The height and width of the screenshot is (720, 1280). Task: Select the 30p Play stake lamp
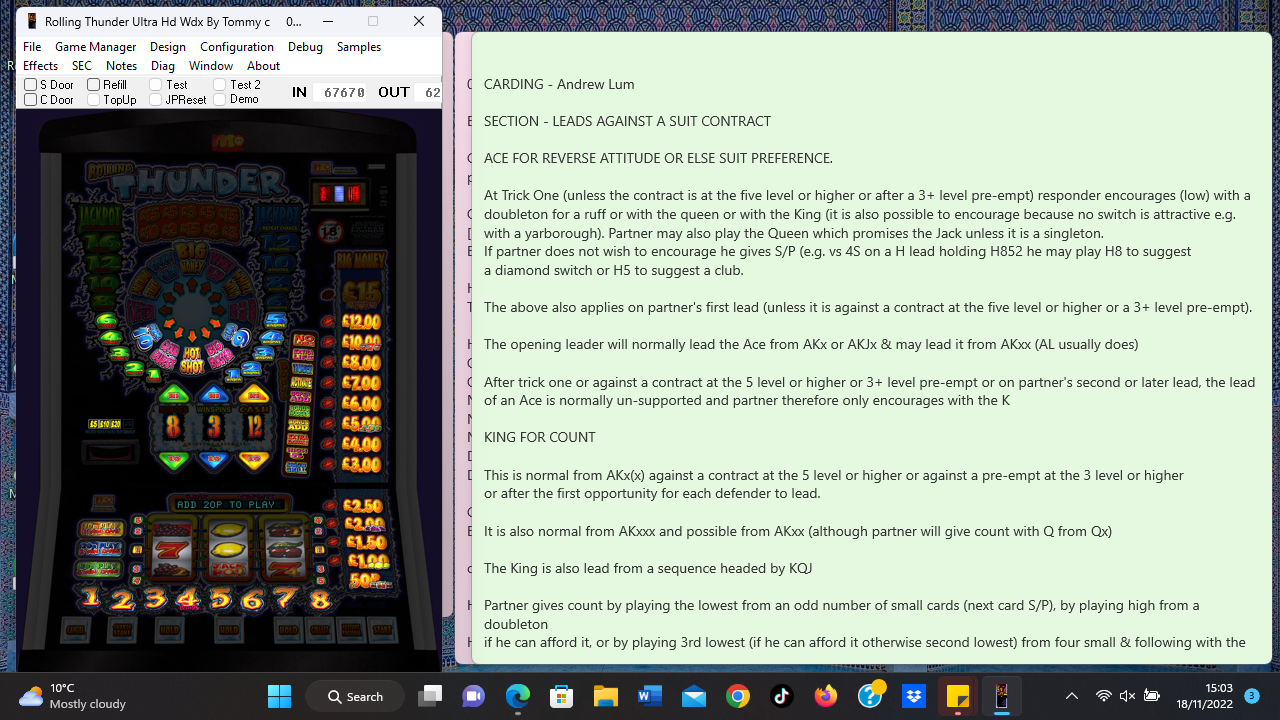point(101,568)
